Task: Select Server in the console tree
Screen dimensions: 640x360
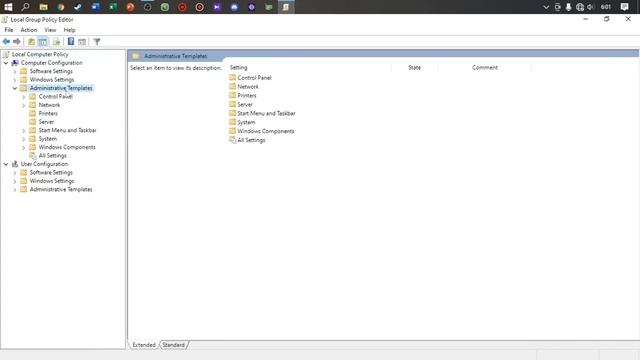Action: (x=46, y=122)
